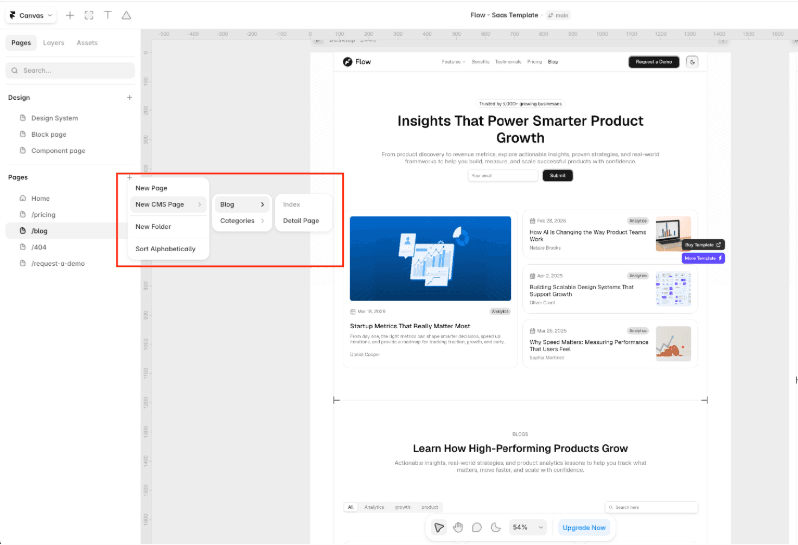The image size is (798, 545).
Task: Open the Component page entry
Action: pyautogui.click(x=58, y=151)
